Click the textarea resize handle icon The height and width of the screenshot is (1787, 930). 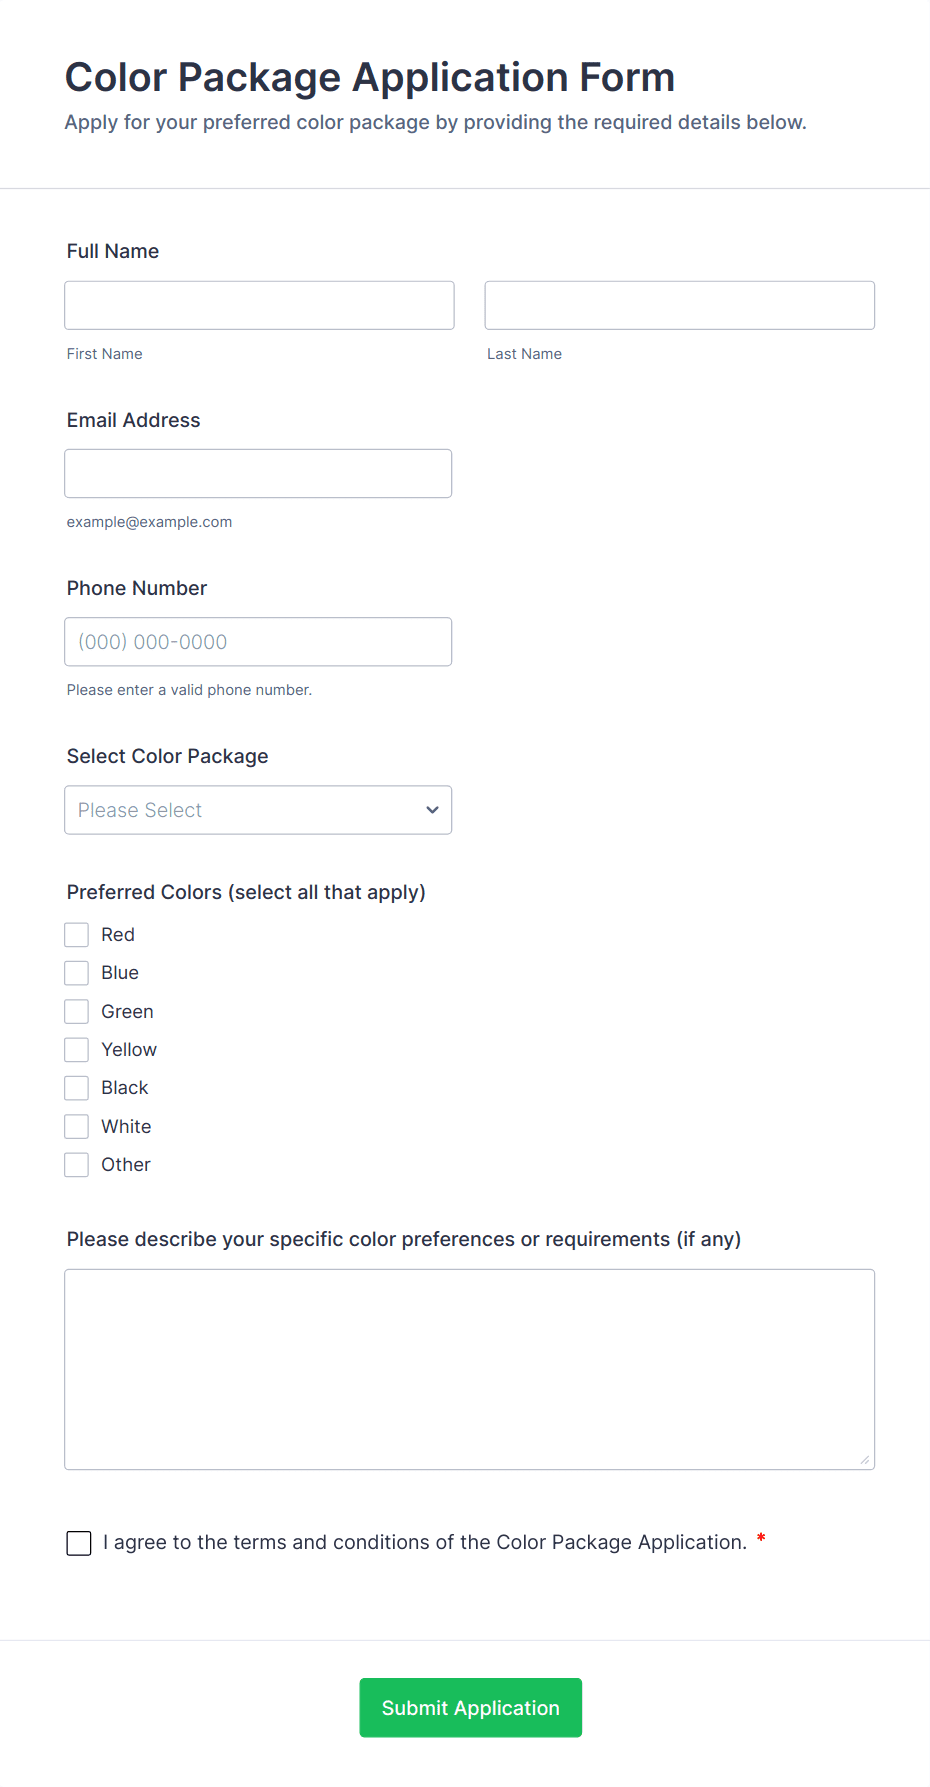click(x=864, y=1460)
